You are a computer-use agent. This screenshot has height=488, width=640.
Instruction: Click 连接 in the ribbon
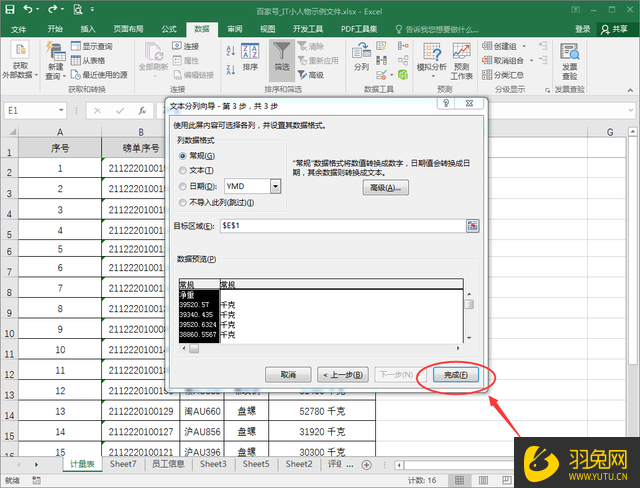pyautogui.click(x=186, y=46)
